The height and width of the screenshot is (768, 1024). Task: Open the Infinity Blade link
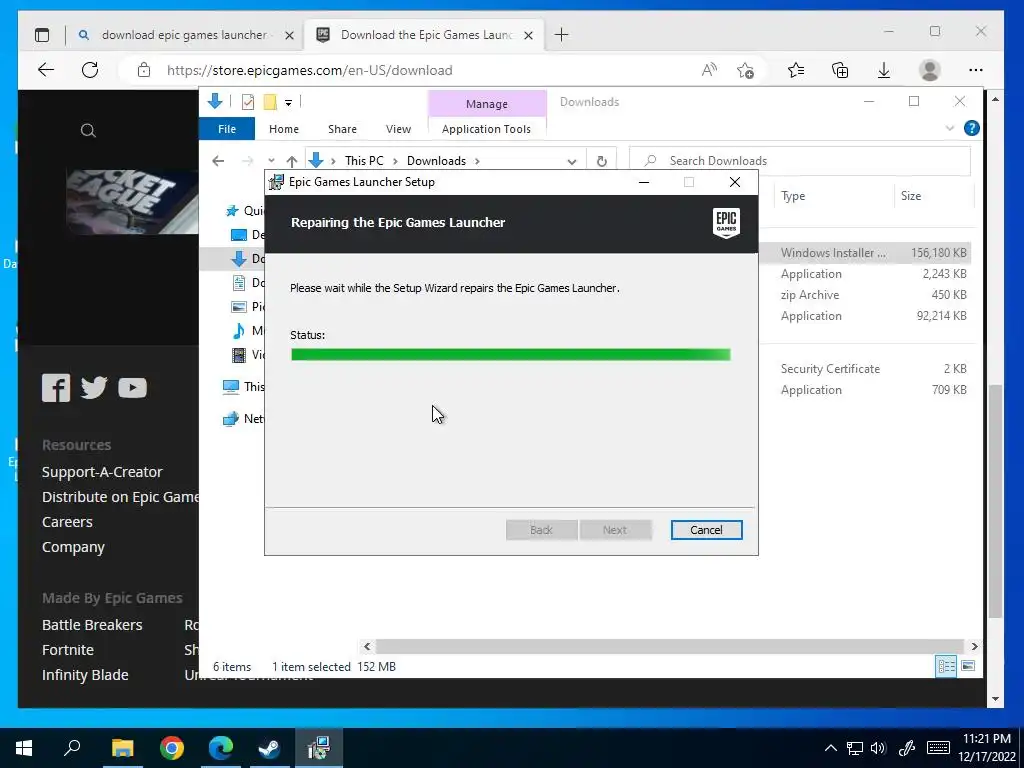[85, 675]
